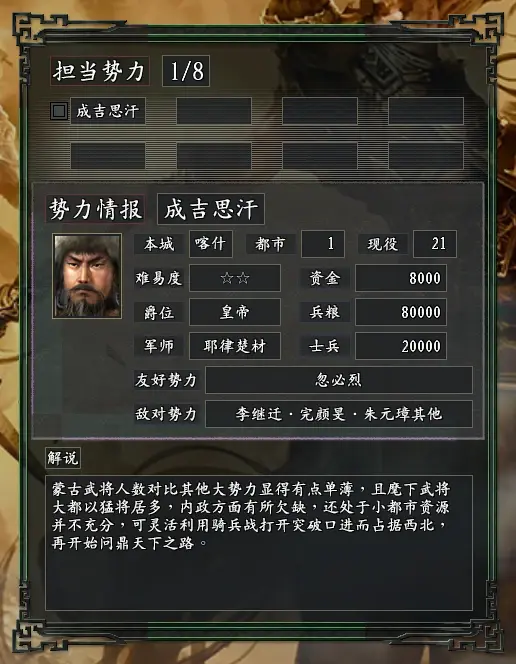Click the 解说 description label

coord(63,458)
